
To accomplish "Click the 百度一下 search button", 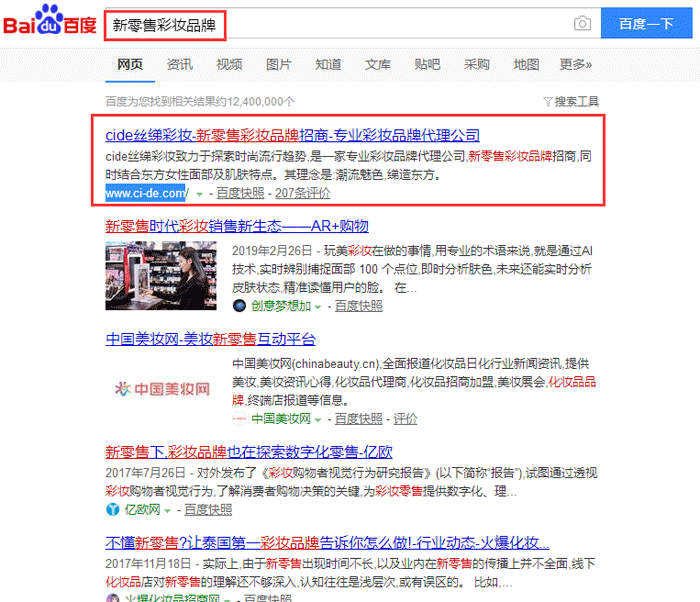I will [x=646, y=23].
